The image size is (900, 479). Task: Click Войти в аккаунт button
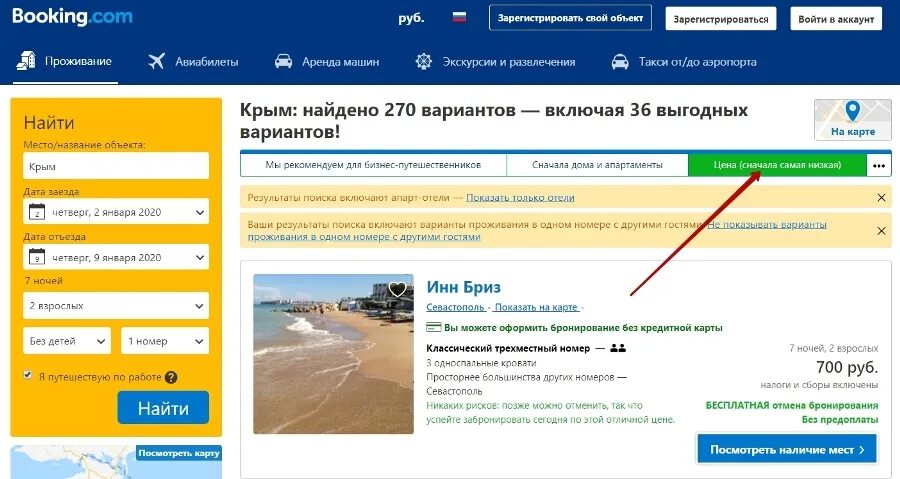point(836,18)
